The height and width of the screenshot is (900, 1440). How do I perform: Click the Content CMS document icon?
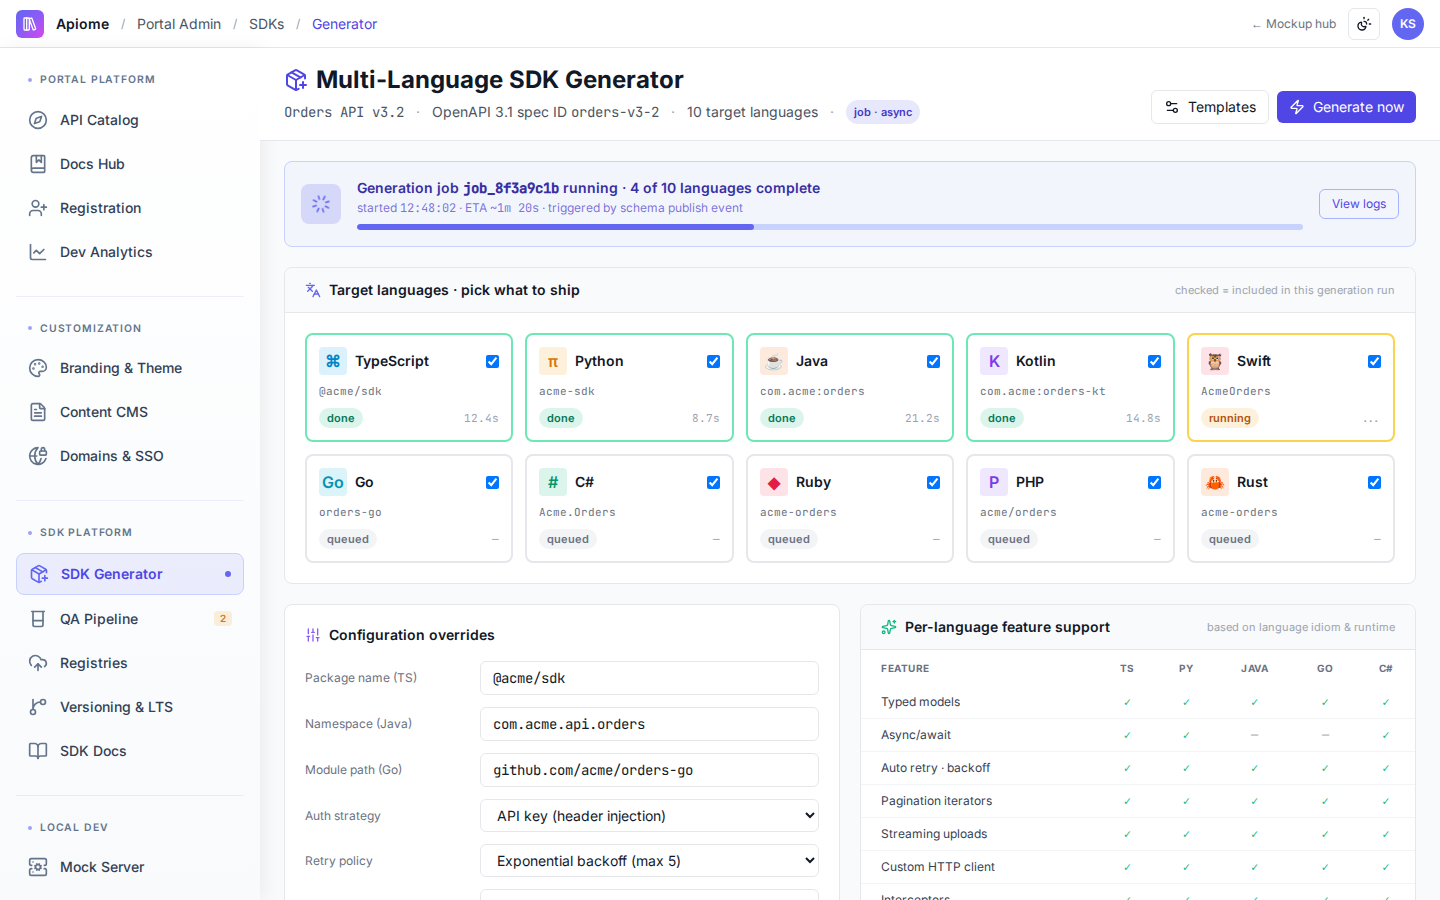click(x=38, y=412)
